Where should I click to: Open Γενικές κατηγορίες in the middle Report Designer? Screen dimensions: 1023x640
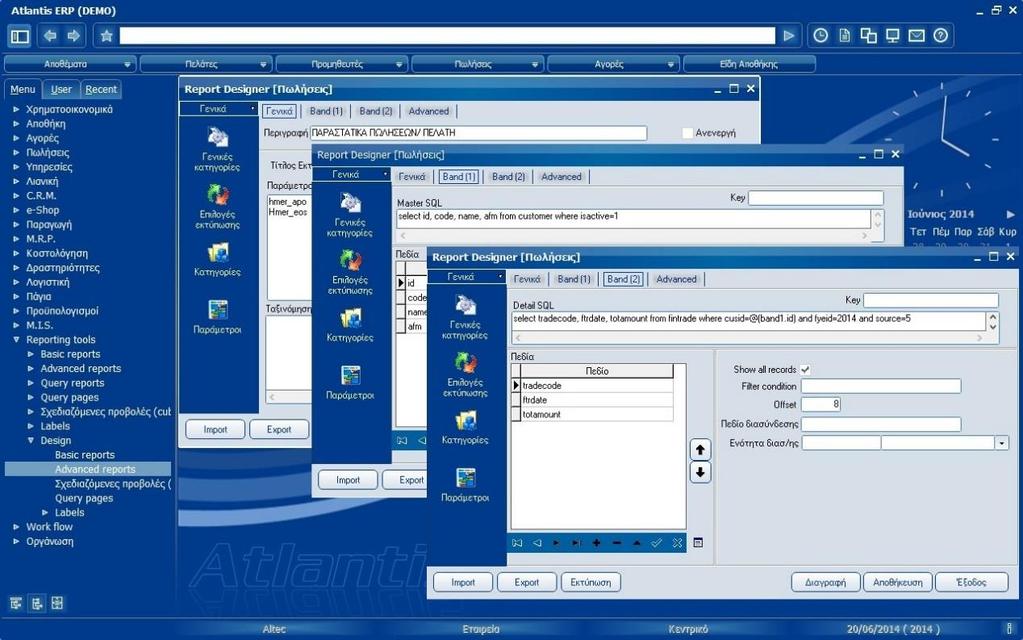tap(350, 215)
